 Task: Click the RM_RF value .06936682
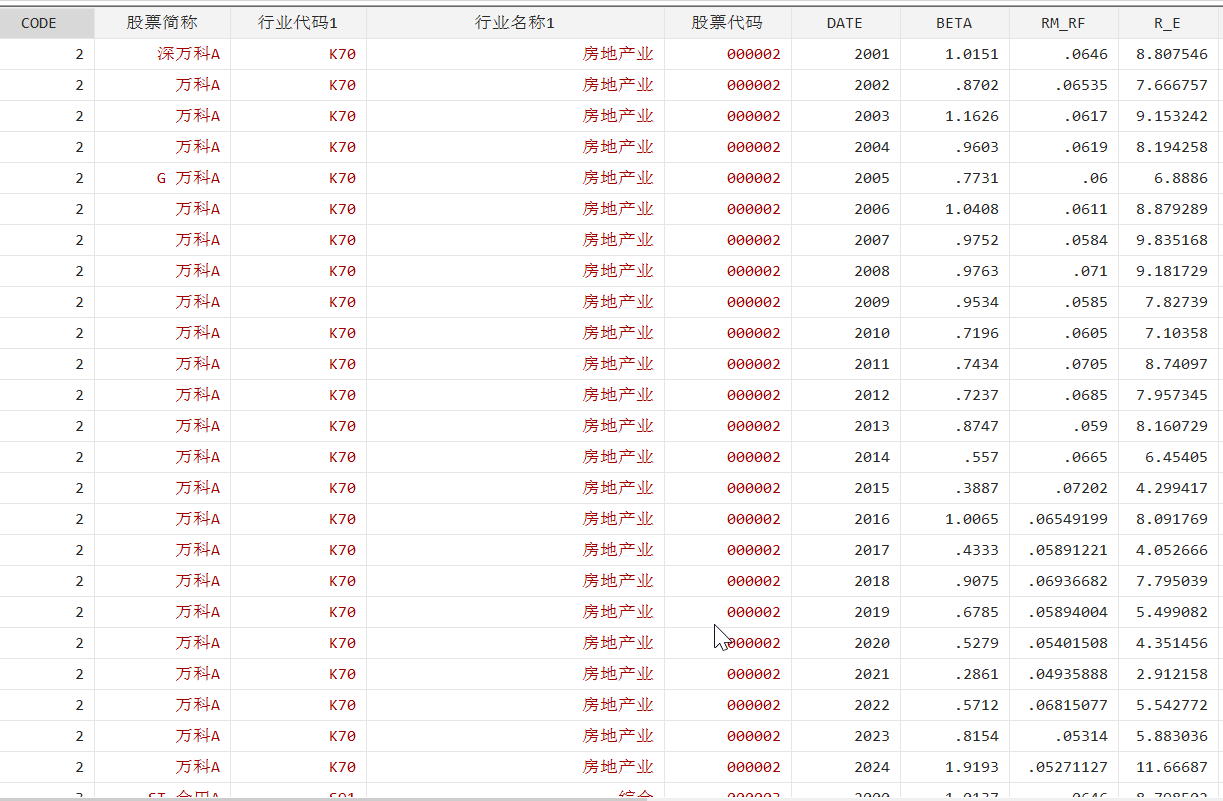pyautogui.click(x=1063, y=581)
